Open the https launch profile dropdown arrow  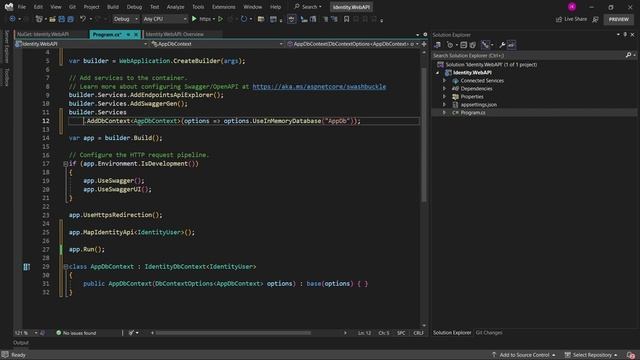214,19
